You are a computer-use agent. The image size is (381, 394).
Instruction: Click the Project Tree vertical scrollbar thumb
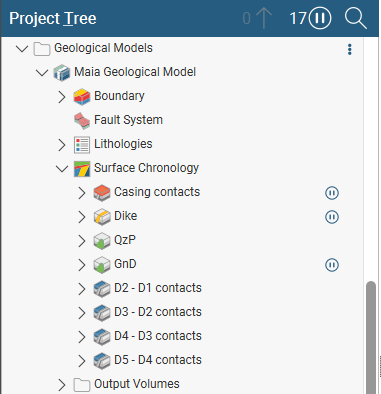point(371,337)
